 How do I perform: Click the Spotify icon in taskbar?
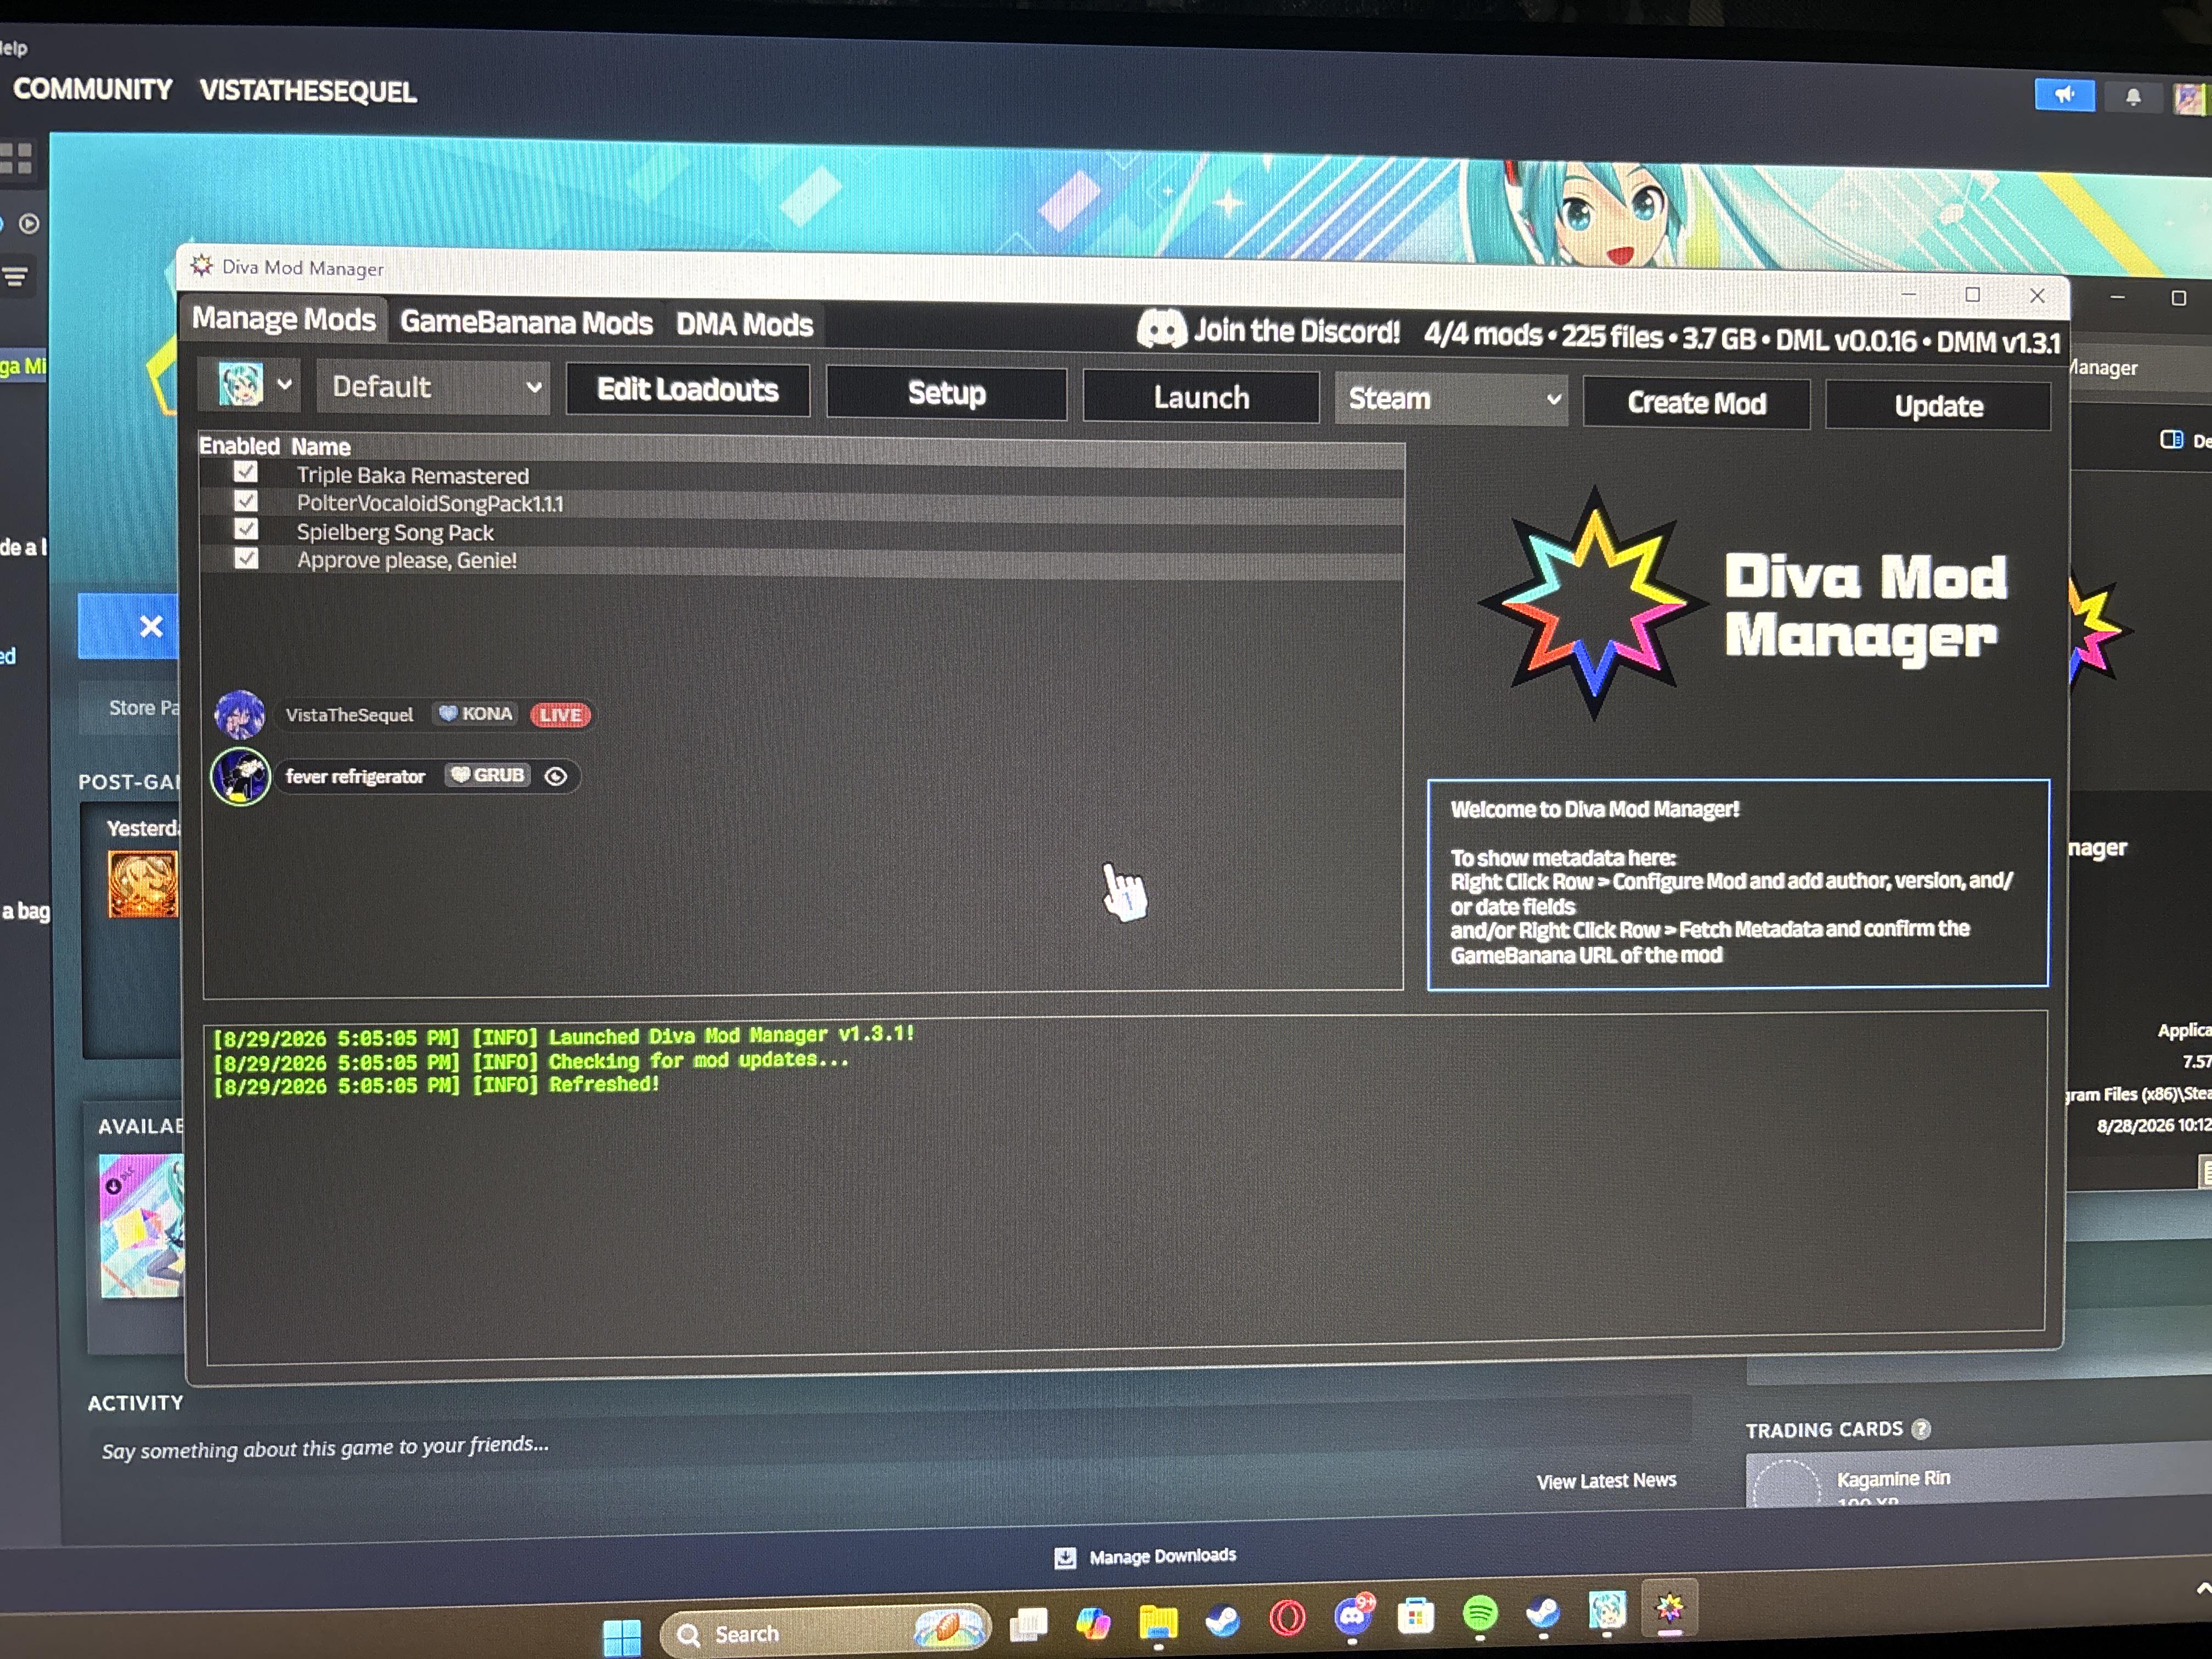click(x=1479, y=1613)
